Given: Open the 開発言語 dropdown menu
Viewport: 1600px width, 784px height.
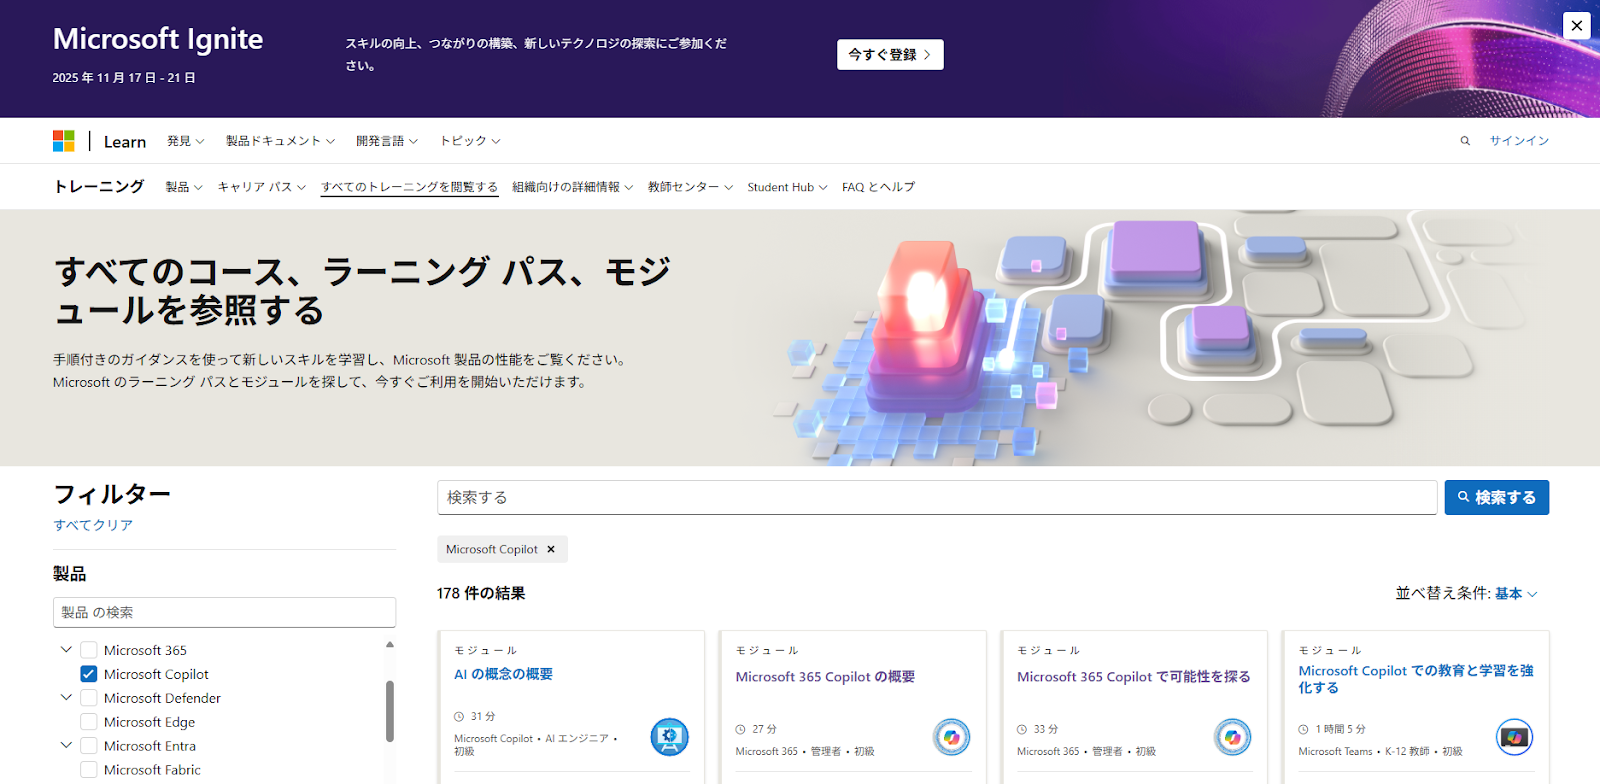Looking at the screenshot, I should (x=387, y=141).
